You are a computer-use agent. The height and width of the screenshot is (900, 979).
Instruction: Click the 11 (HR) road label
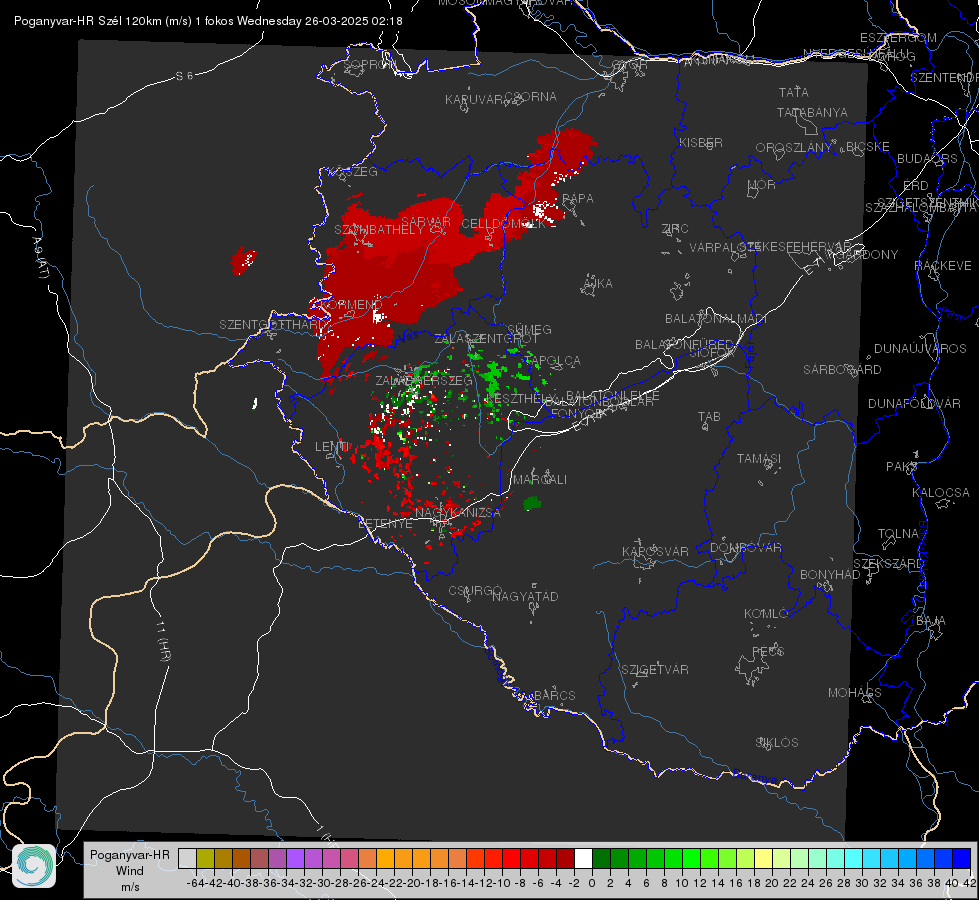(x=163, y=641)
